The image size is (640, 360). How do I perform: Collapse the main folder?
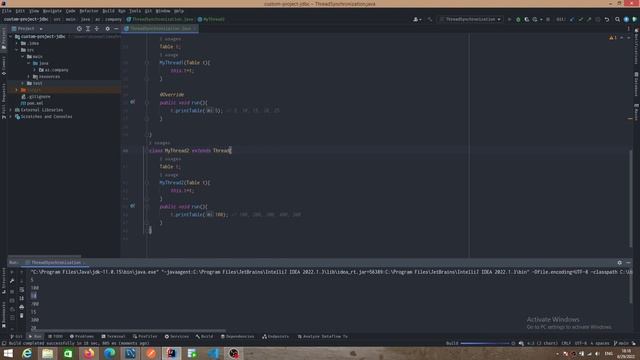point(23,56)
